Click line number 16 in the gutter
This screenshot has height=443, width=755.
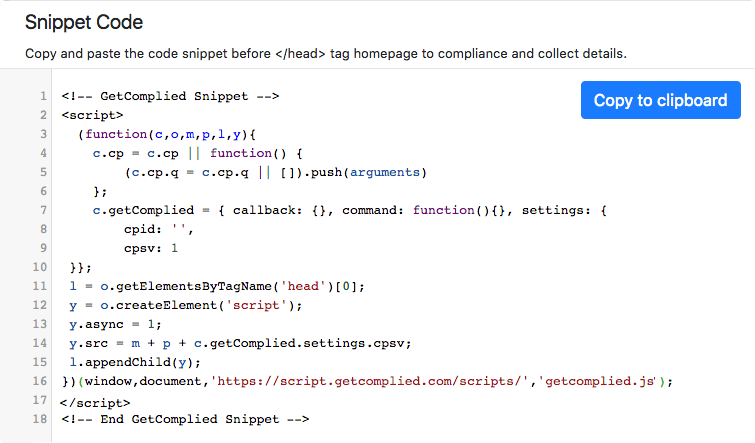tap(39, 381)
